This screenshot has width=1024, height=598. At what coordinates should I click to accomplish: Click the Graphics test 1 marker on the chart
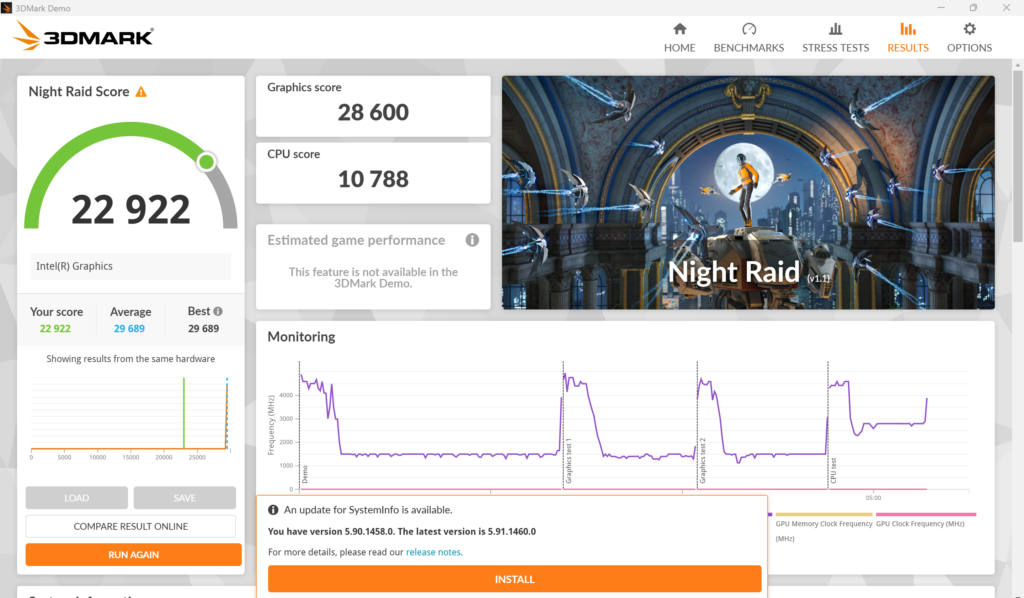(568, 461)
